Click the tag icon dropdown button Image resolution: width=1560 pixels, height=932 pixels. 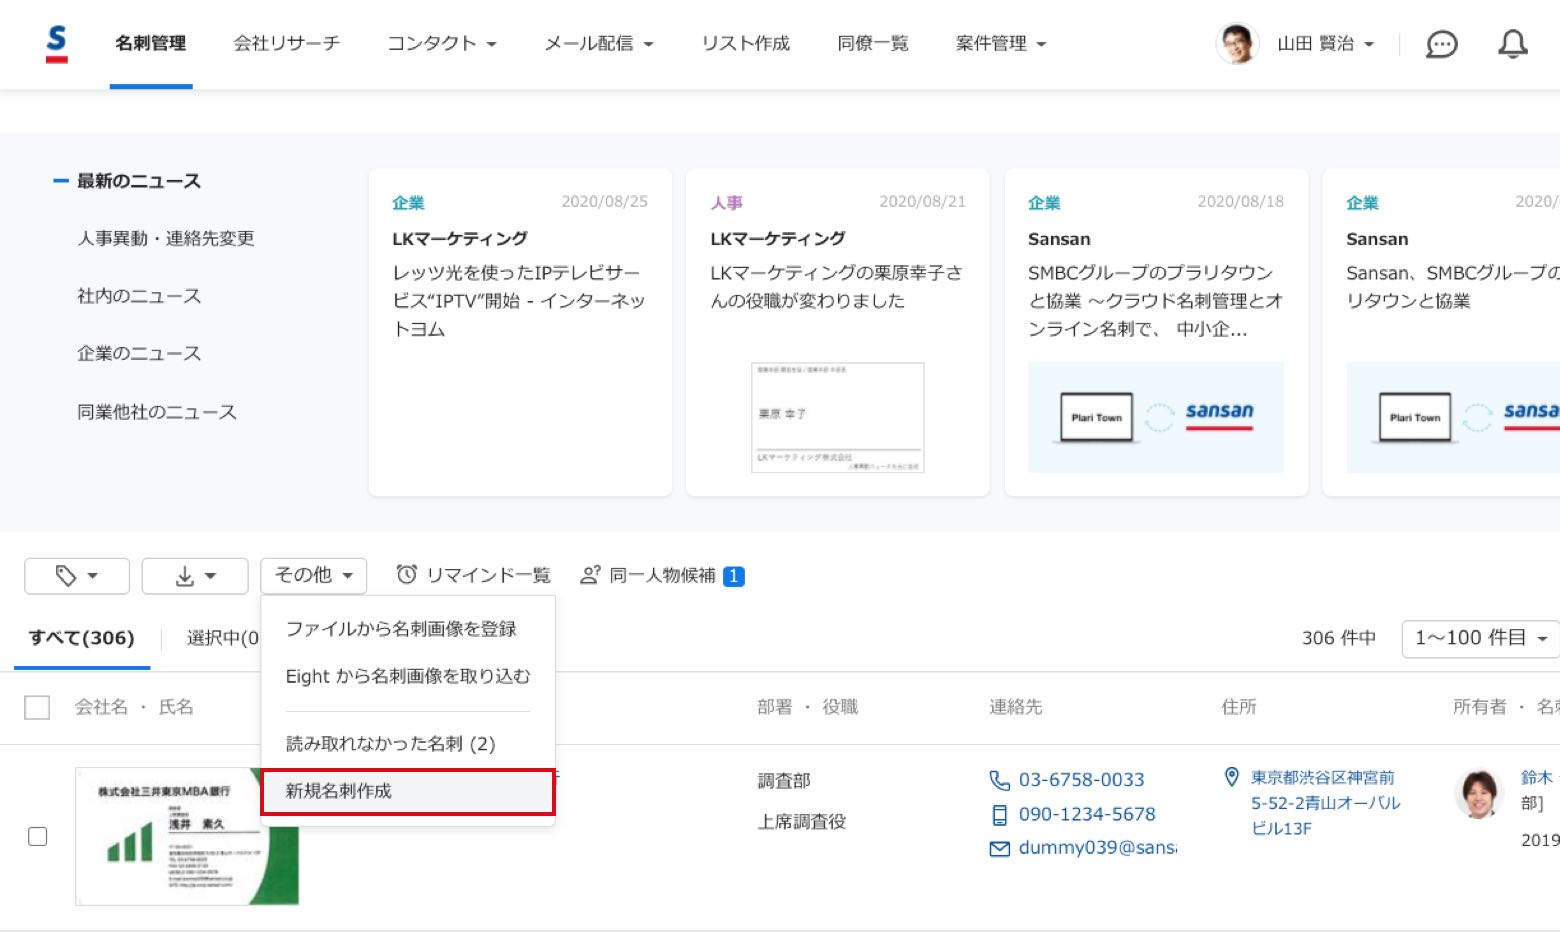pyautogui.click(x=77, y=576)
